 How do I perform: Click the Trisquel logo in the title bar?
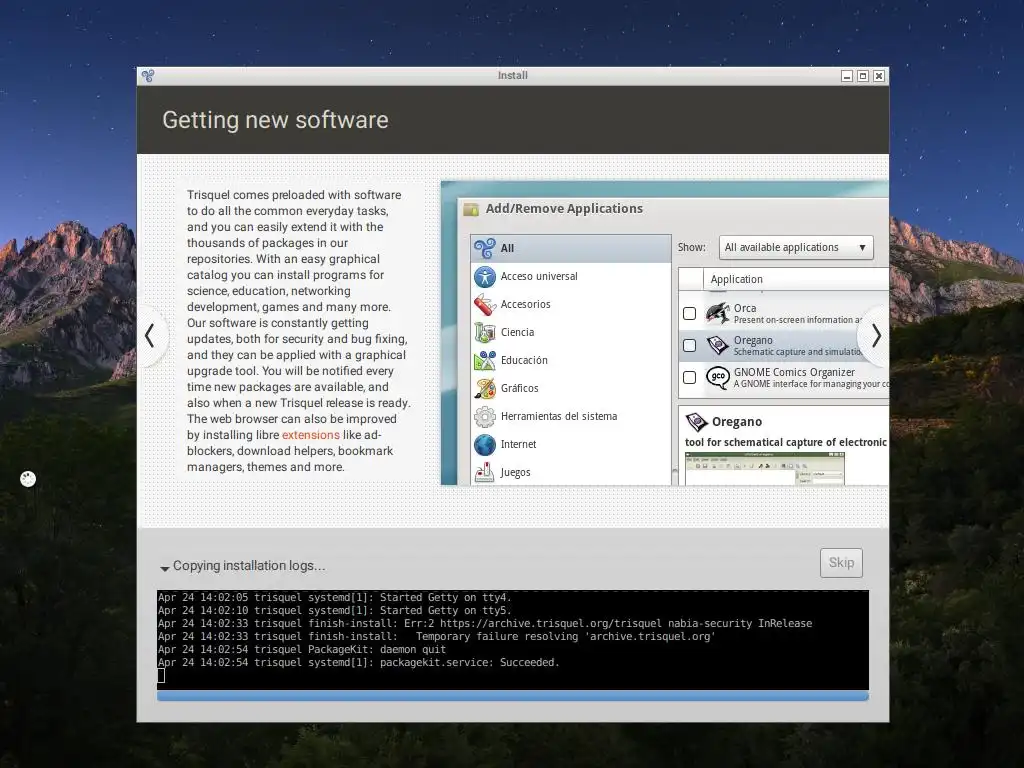coord(148,76)
